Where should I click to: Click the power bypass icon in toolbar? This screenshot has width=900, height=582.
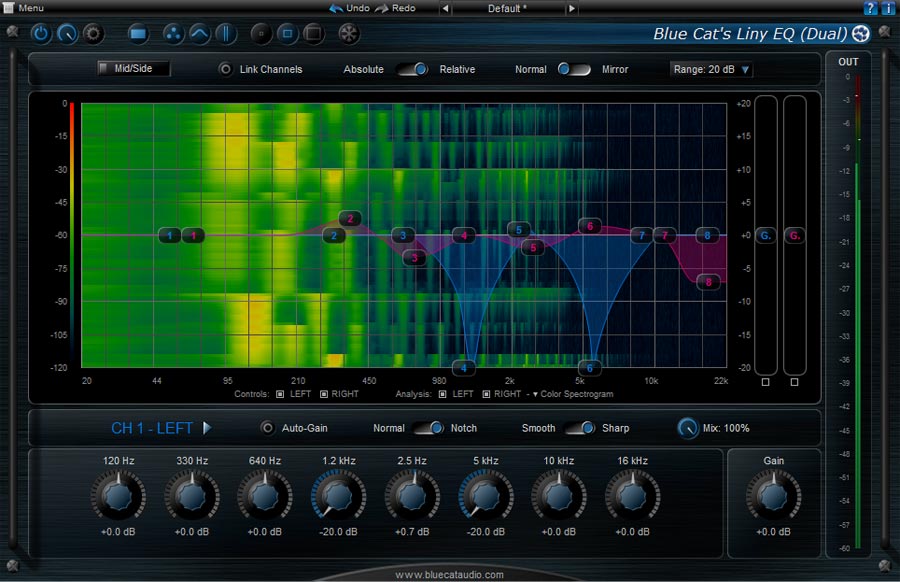pos(41,33)
